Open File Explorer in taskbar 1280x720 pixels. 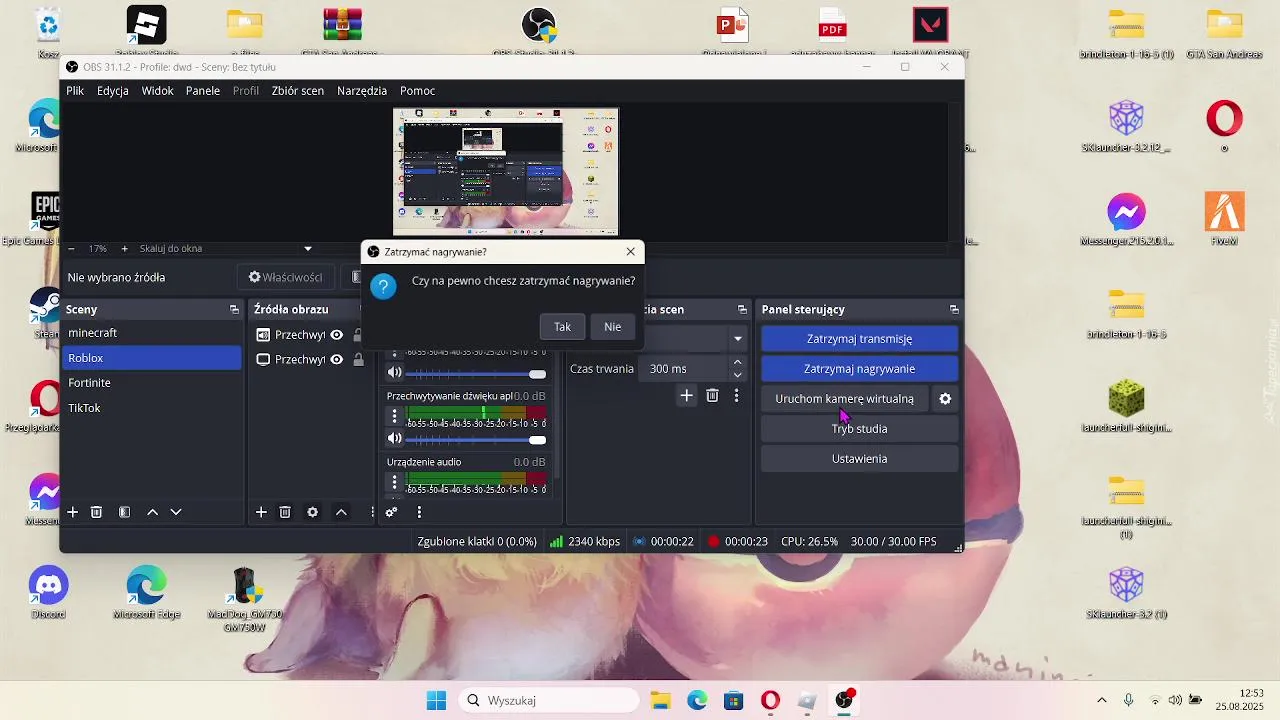(x=660, y=700)
